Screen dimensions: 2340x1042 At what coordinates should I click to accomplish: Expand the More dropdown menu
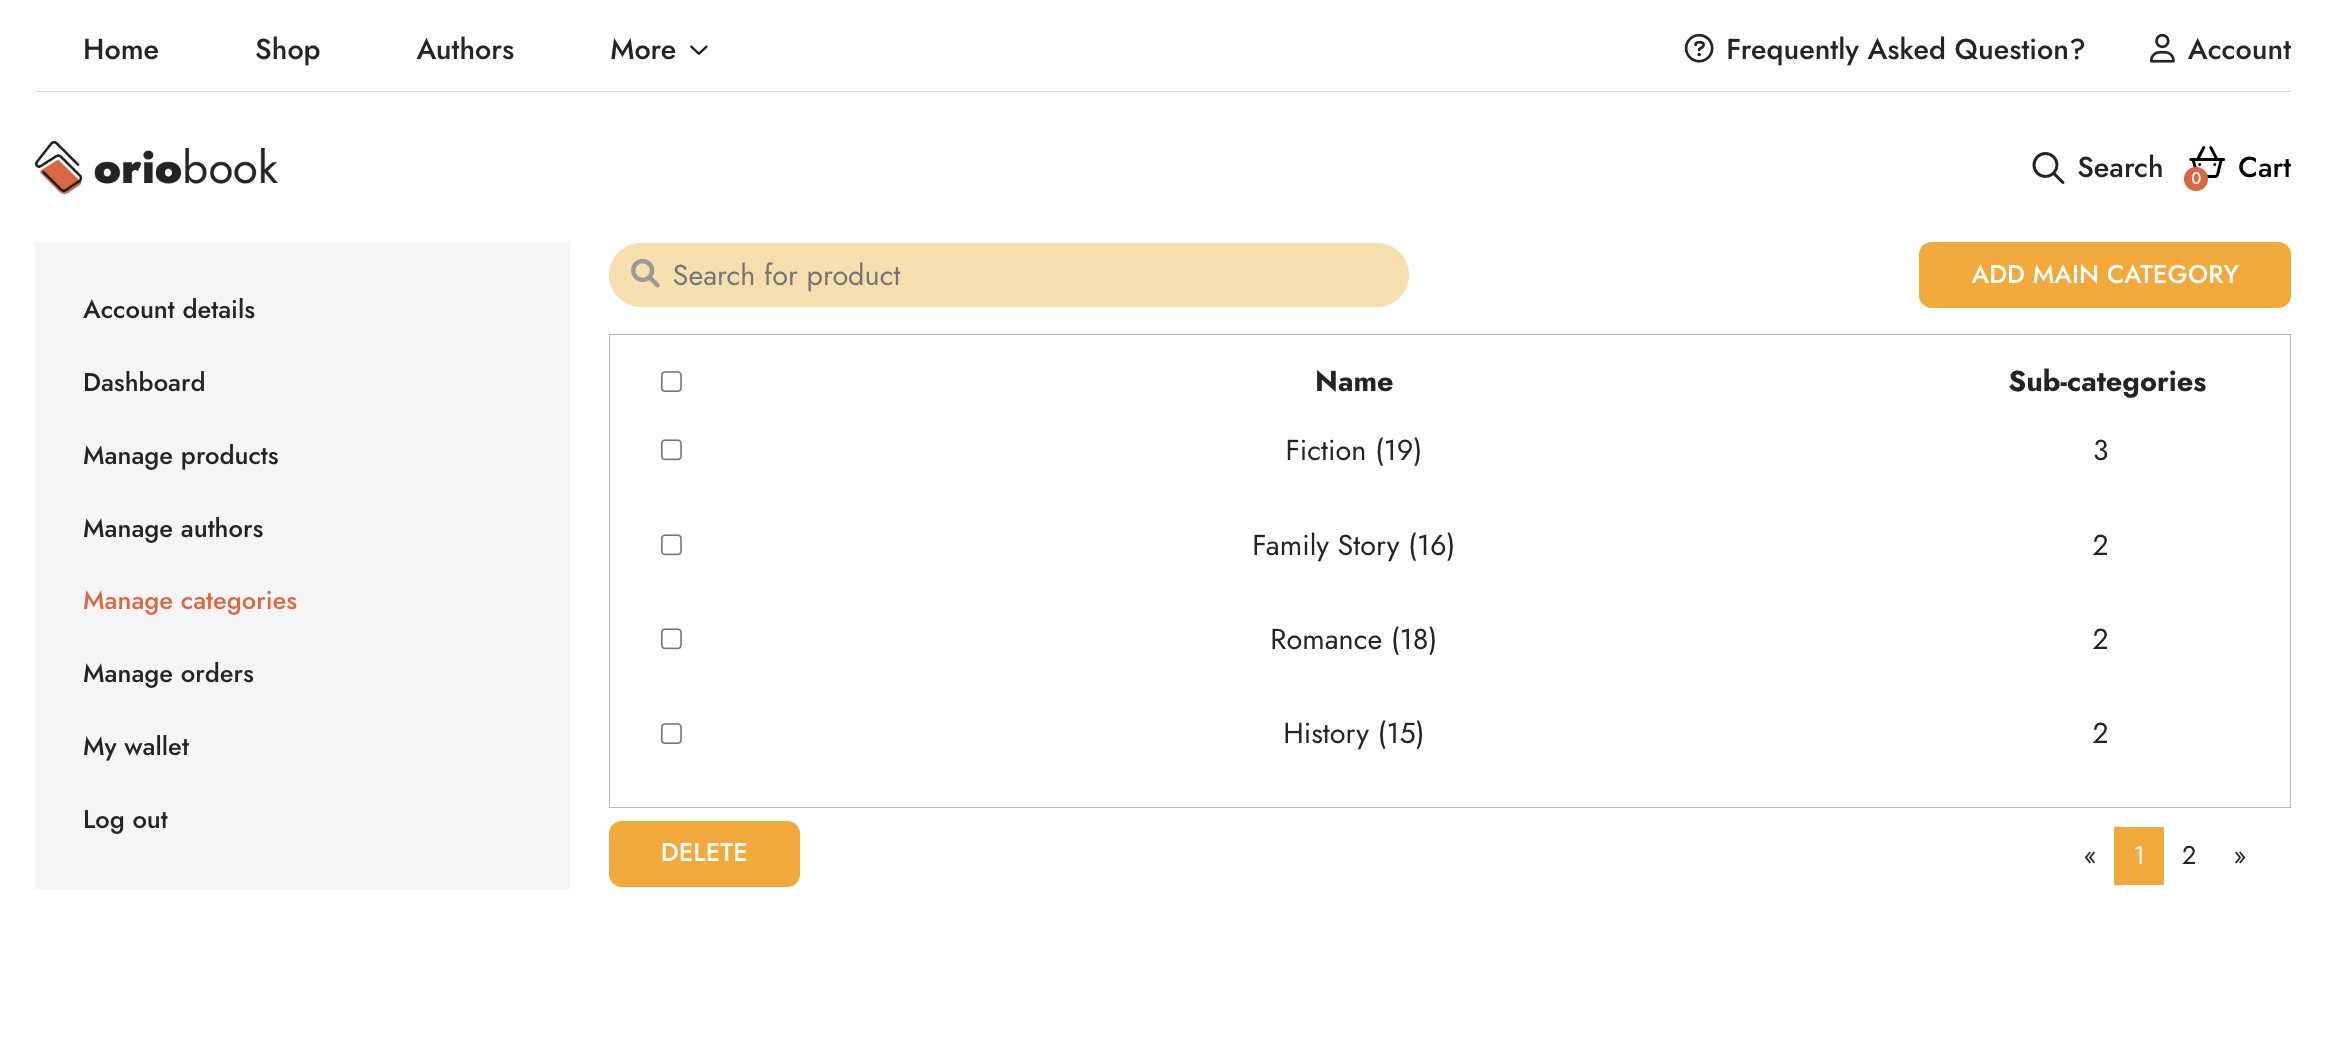click(x=659, y=49)
